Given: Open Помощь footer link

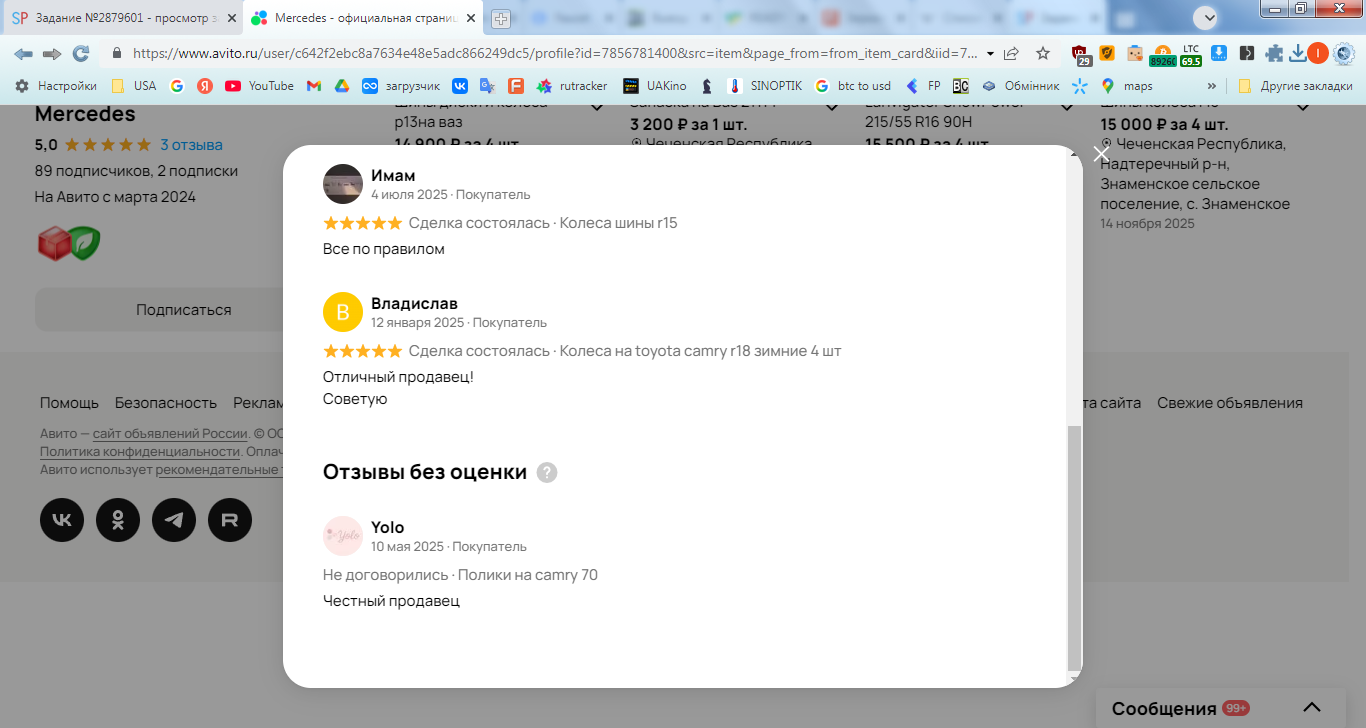Looking at the screenshot, I should coord(69,403).
